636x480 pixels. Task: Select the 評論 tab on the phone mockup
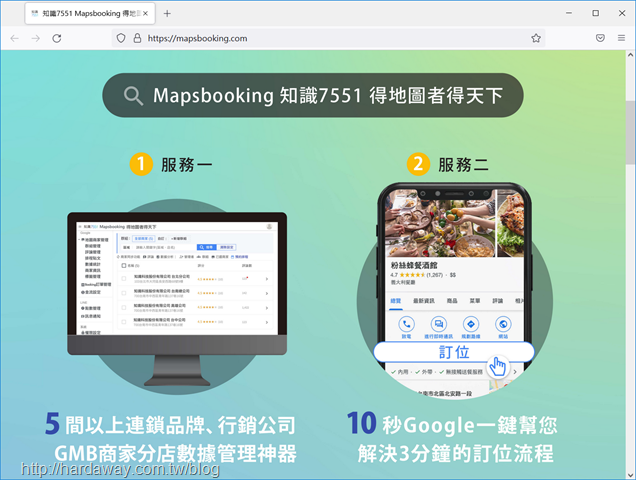coord(498,301)
